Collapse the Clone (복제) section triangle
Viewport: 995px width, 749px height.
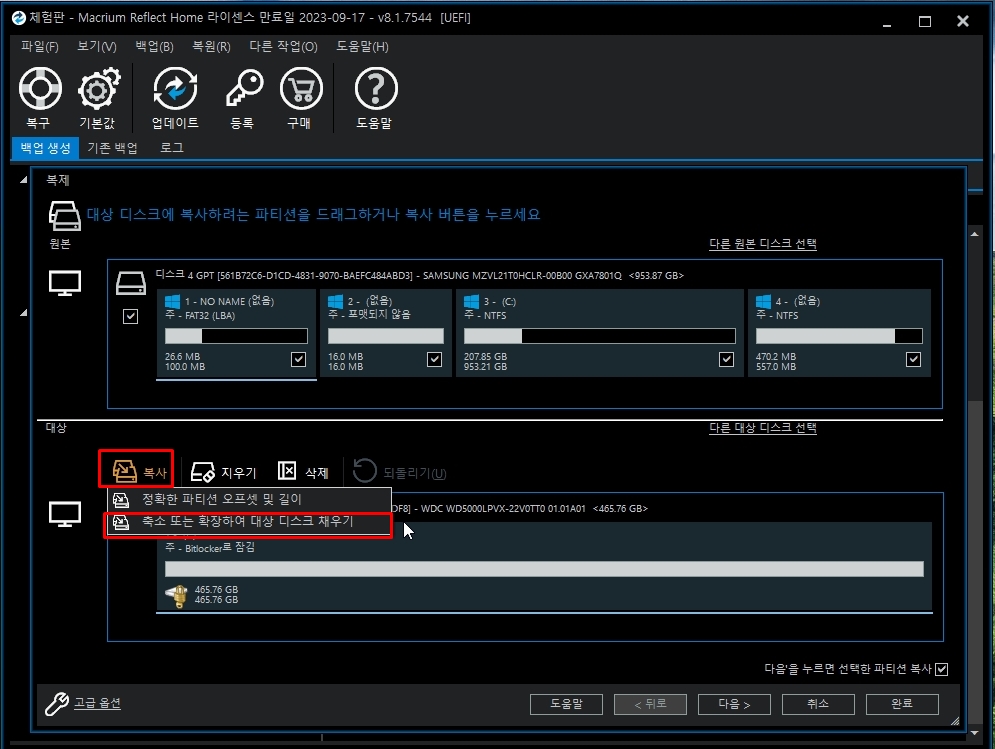pos(23,180)
